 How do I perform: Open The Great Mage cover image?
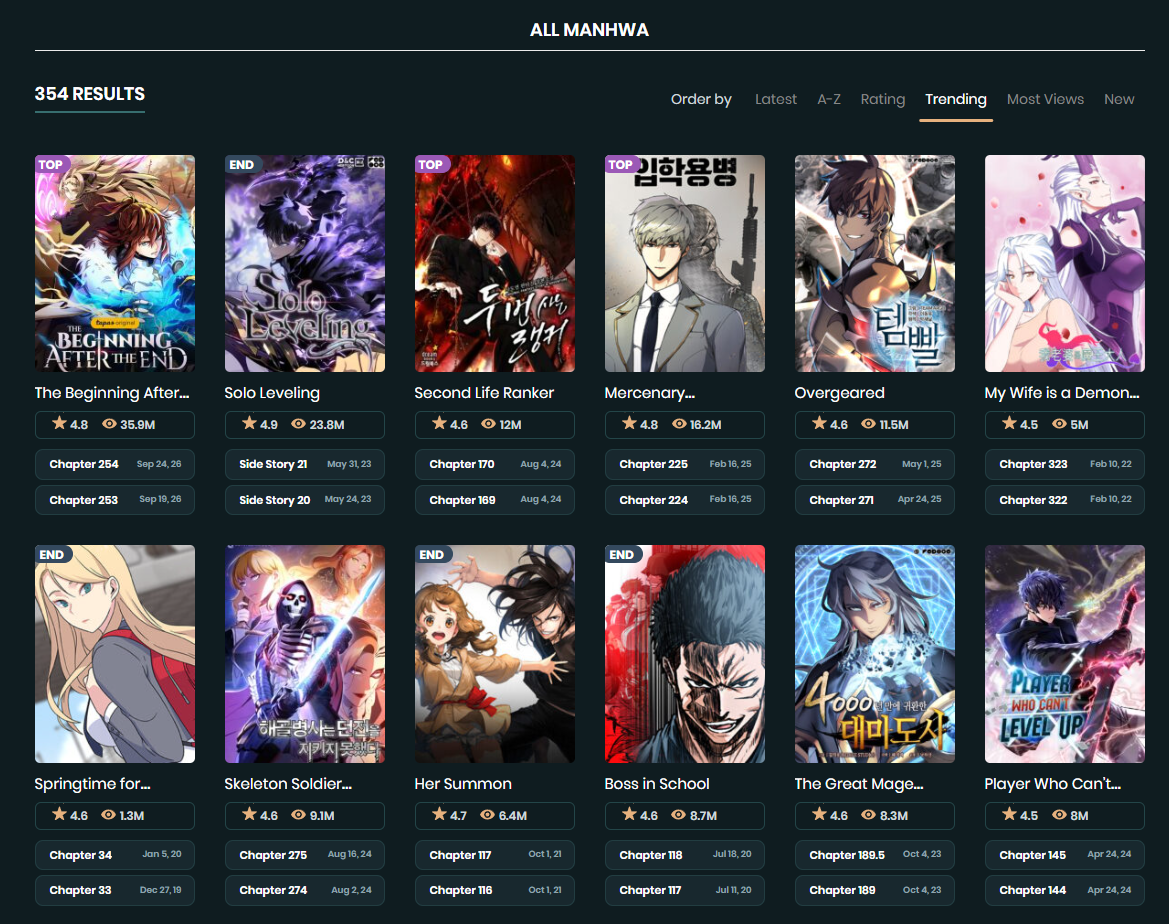pos(875,654)
